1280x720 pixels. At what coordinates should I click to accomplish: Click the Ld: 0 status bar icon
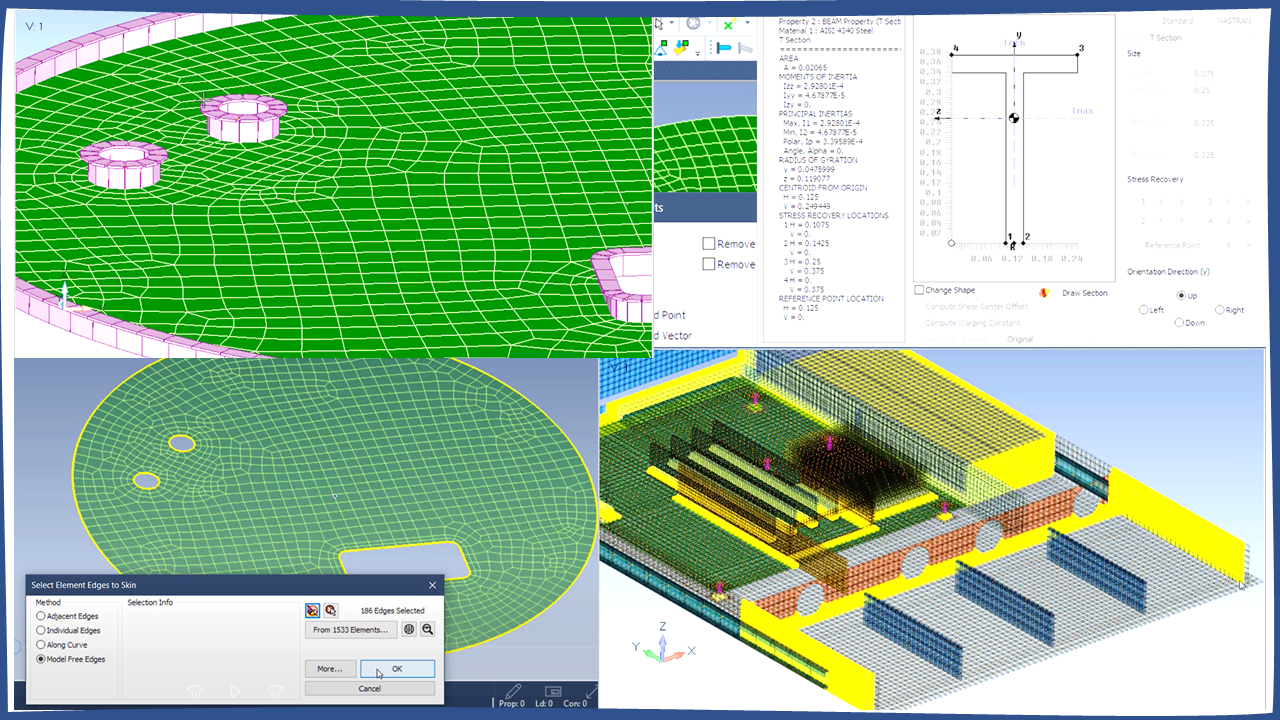click(x=552, y=692)
